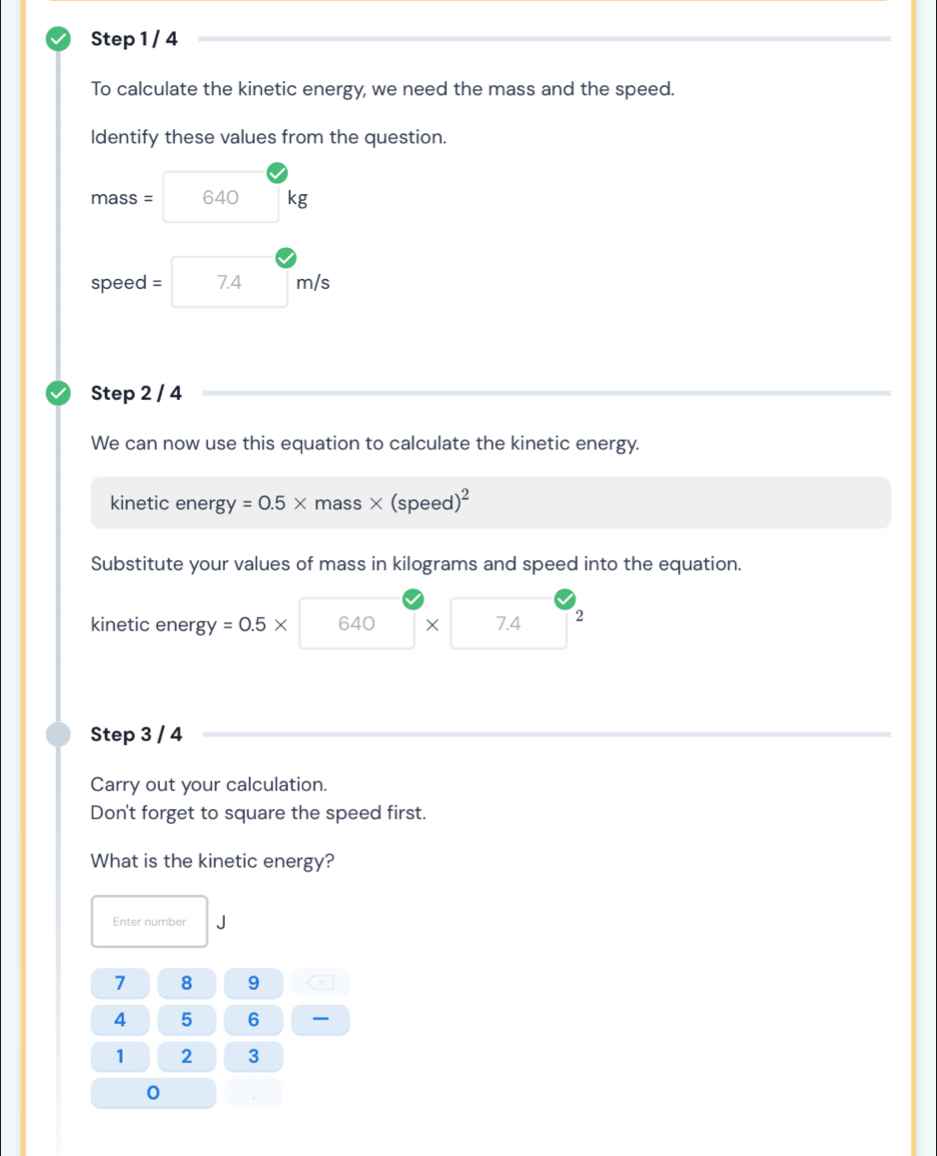Screen dimensions: 937x1156
Task: Select the mass answer box showing 640
Action: click(221, 198)
